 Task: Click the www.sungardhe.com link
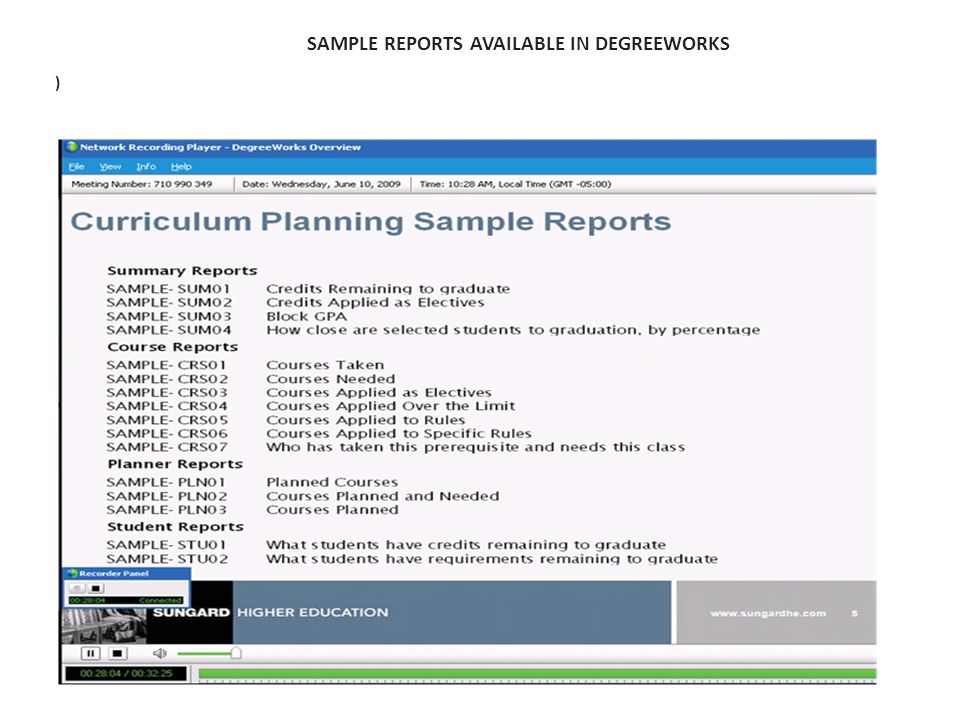(768, 613)
